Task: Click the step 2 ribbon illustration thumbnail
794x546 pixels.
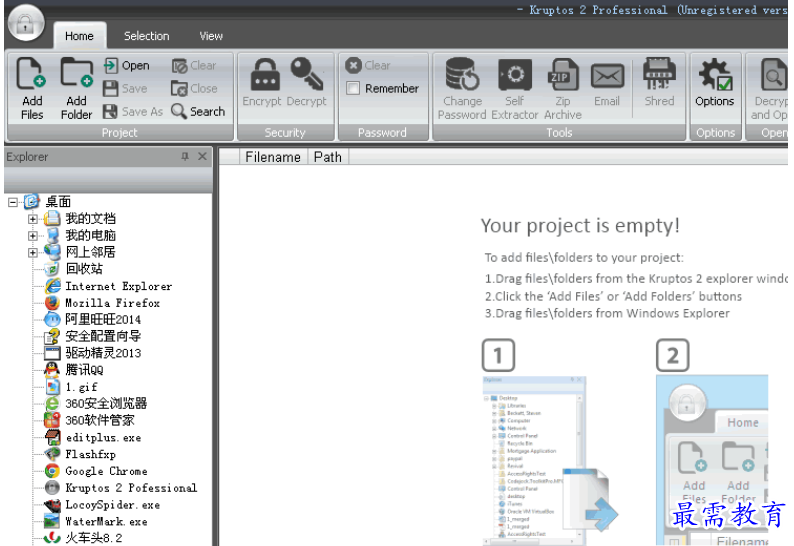Action: coord(712,460)
